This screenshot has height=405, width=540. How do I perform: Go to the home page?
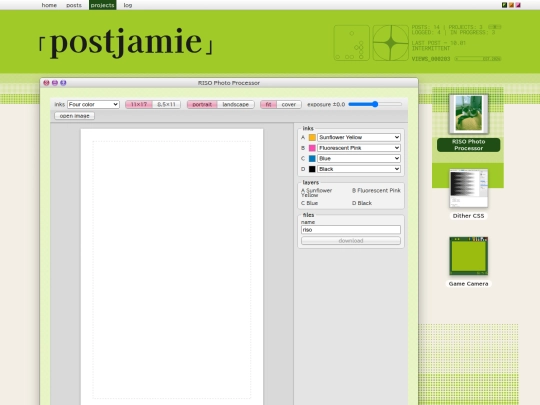pyautogui.click(x=49, y=5)
